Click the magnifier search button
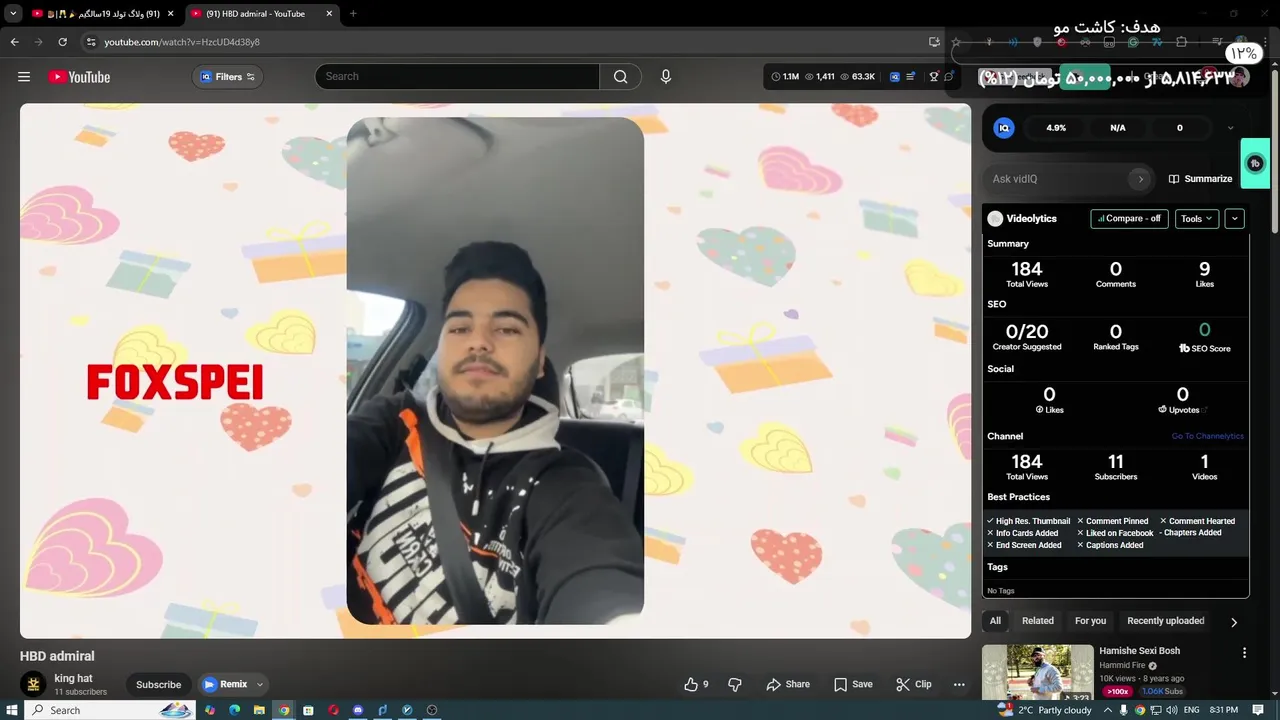The height and width of the screenshot is (720, 1280). [620, 77]
